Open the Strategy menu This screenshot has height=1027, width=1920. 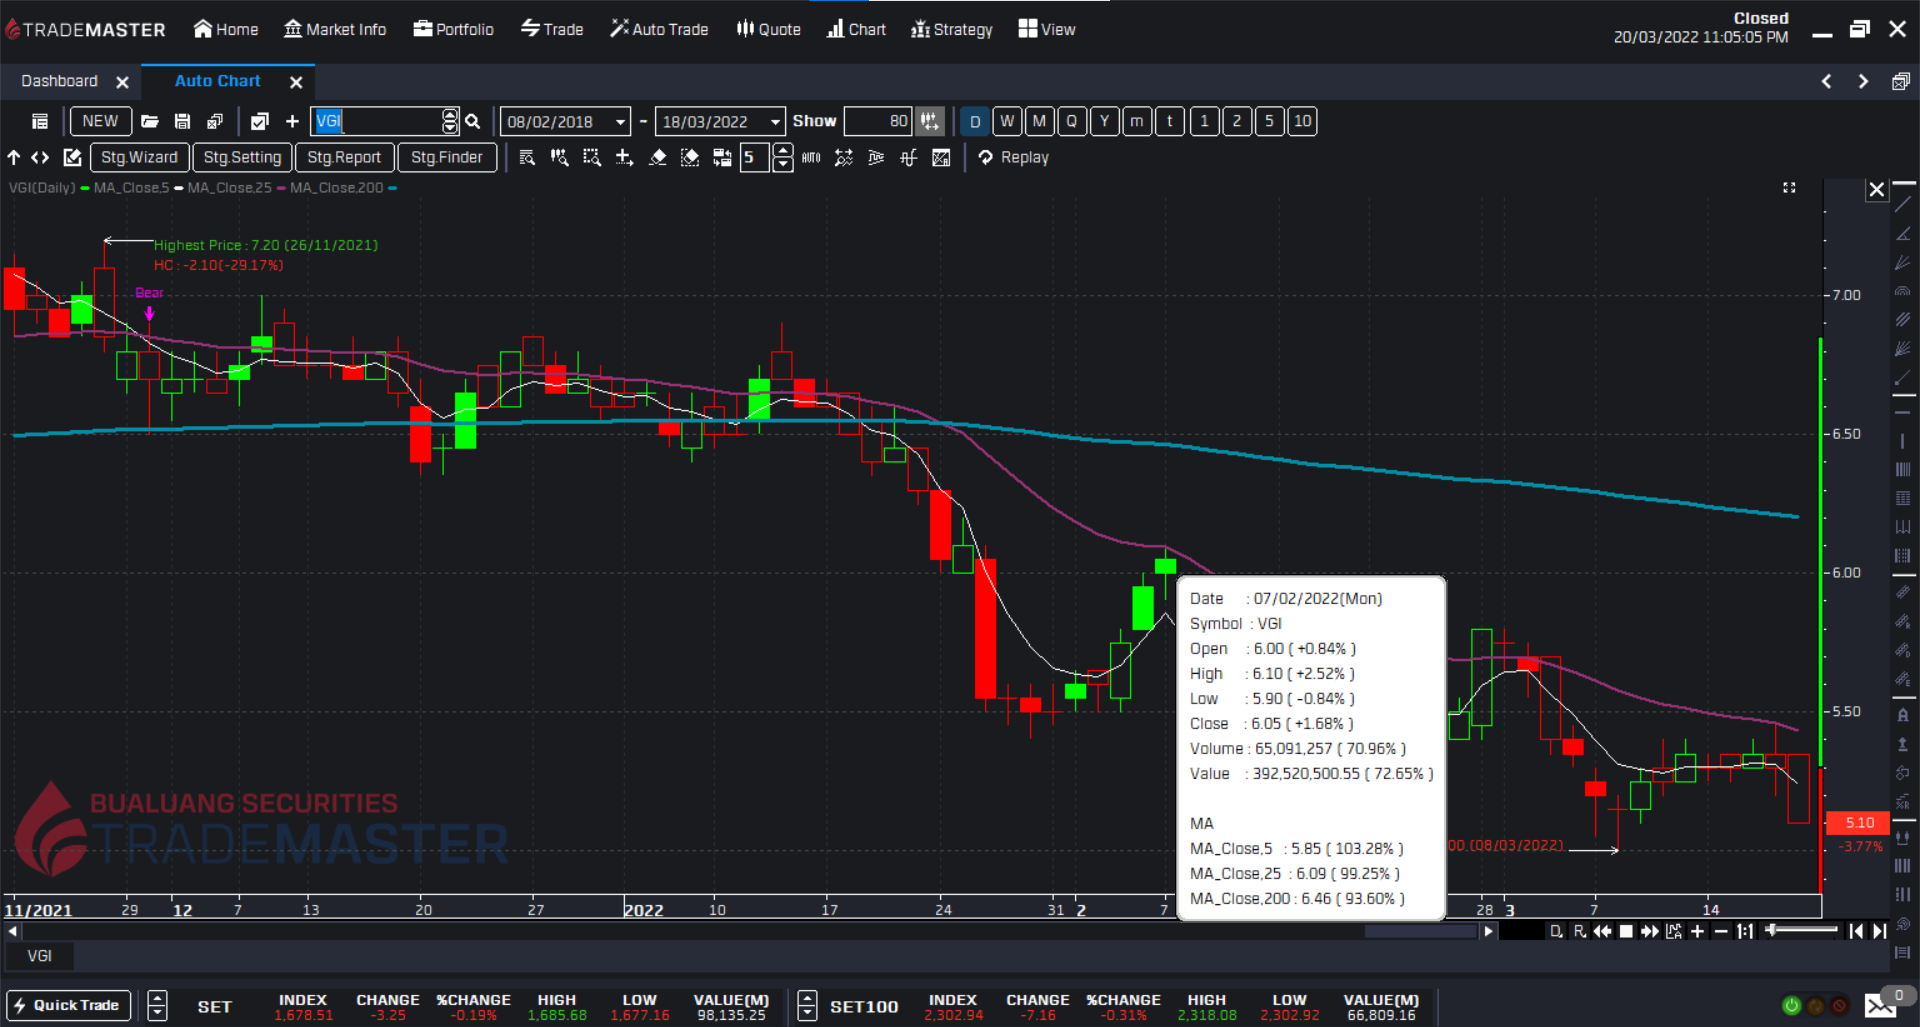click(952, 29)
